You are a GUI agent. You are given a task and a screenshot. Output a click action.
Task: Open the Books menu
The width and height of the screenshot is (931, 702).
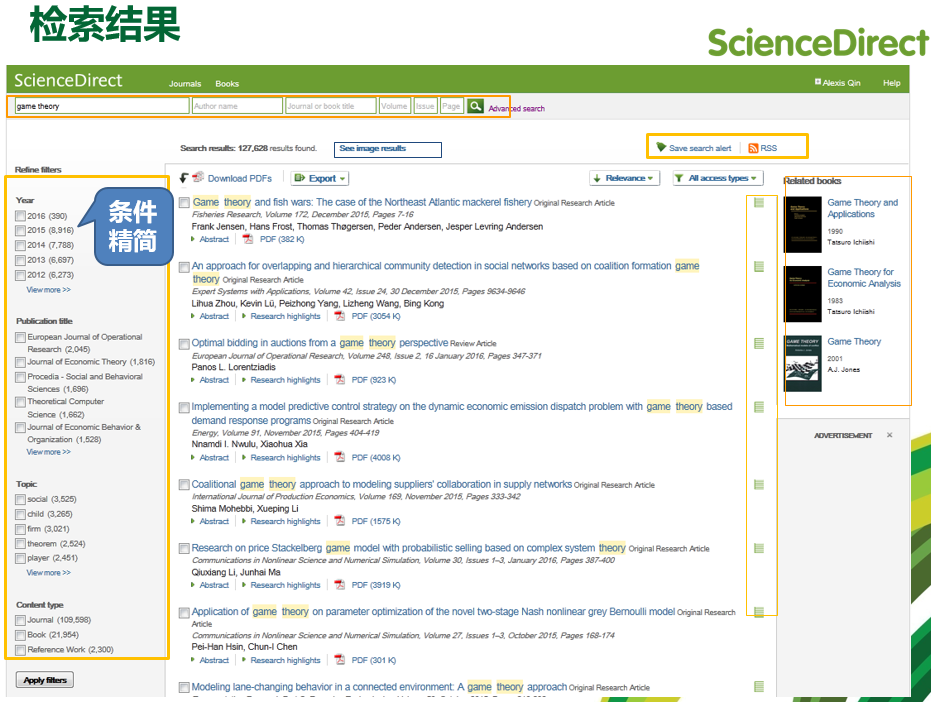[x=227, y=84]
